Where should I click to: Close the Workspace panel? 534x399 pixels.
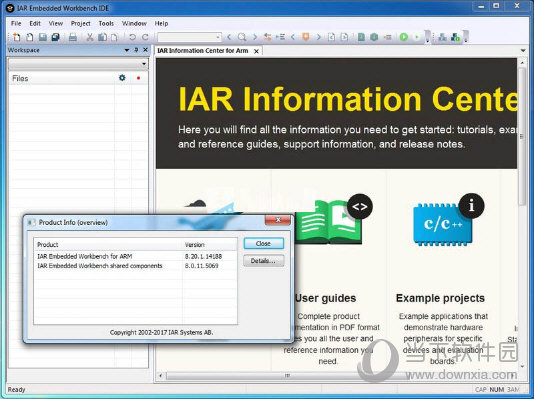point(145,50)
